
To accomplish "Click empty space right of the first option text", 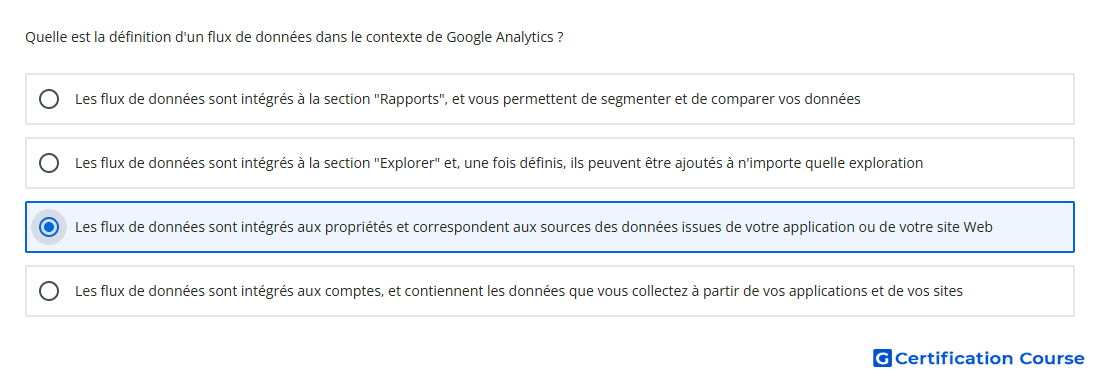I will (968, 99).
